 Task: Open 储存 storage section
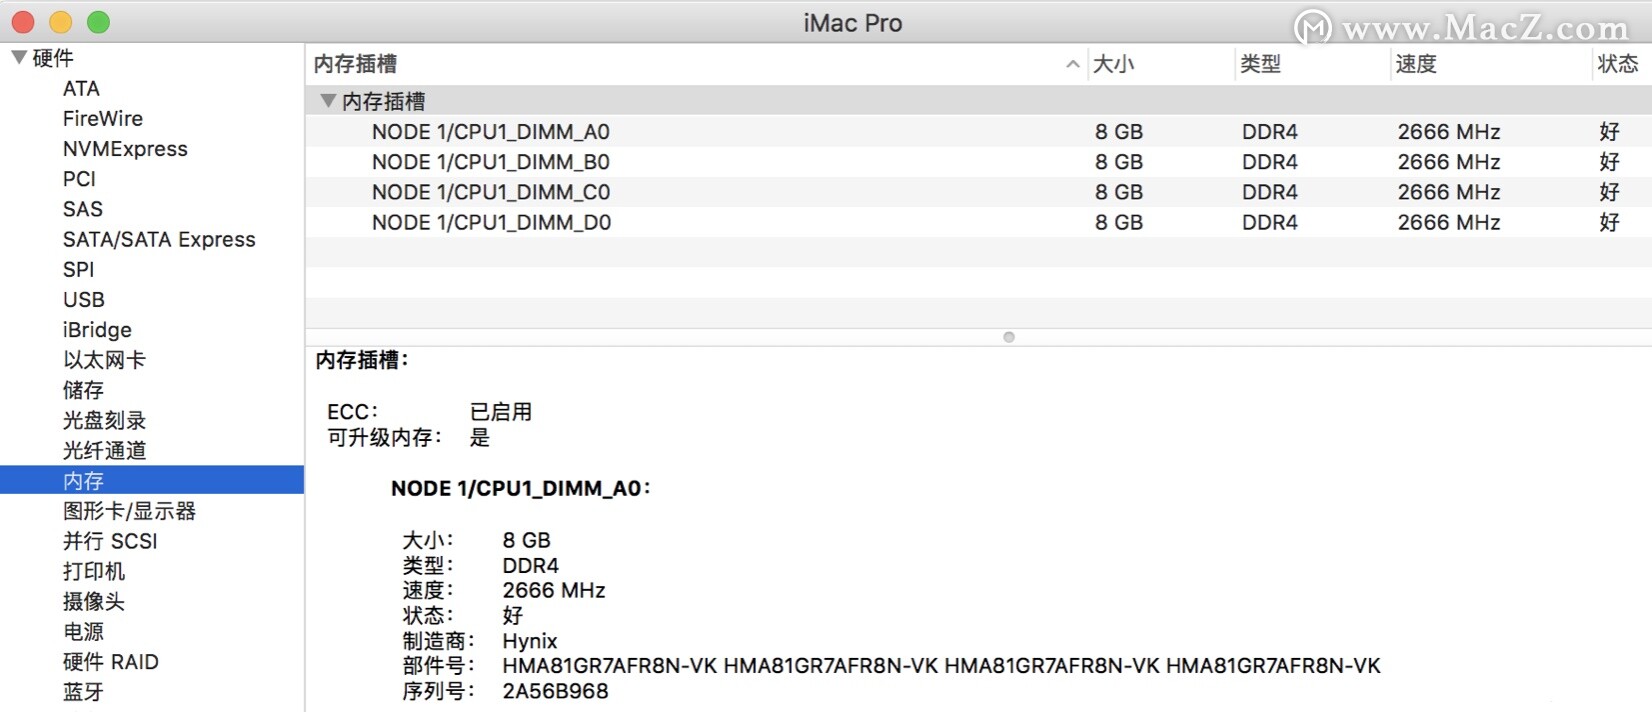point(83,390)
